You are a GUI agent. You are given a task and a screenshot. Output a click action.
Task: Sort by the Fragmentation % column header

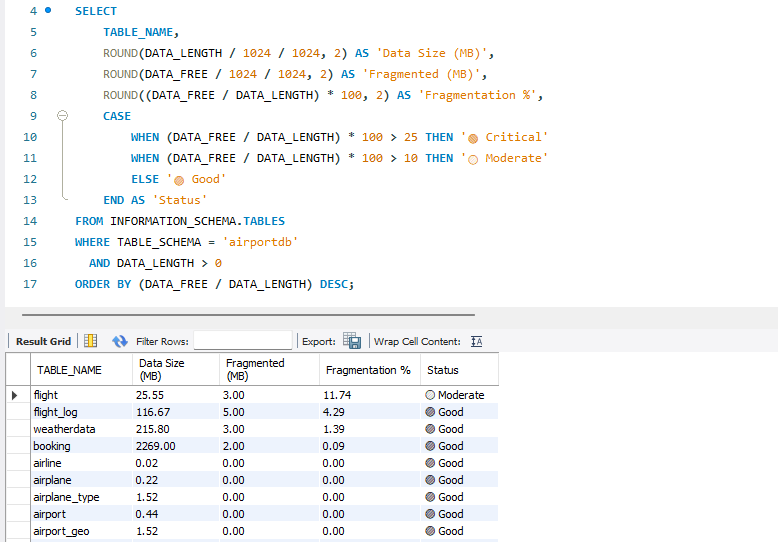pyautogui.click(x=368, y=370)
